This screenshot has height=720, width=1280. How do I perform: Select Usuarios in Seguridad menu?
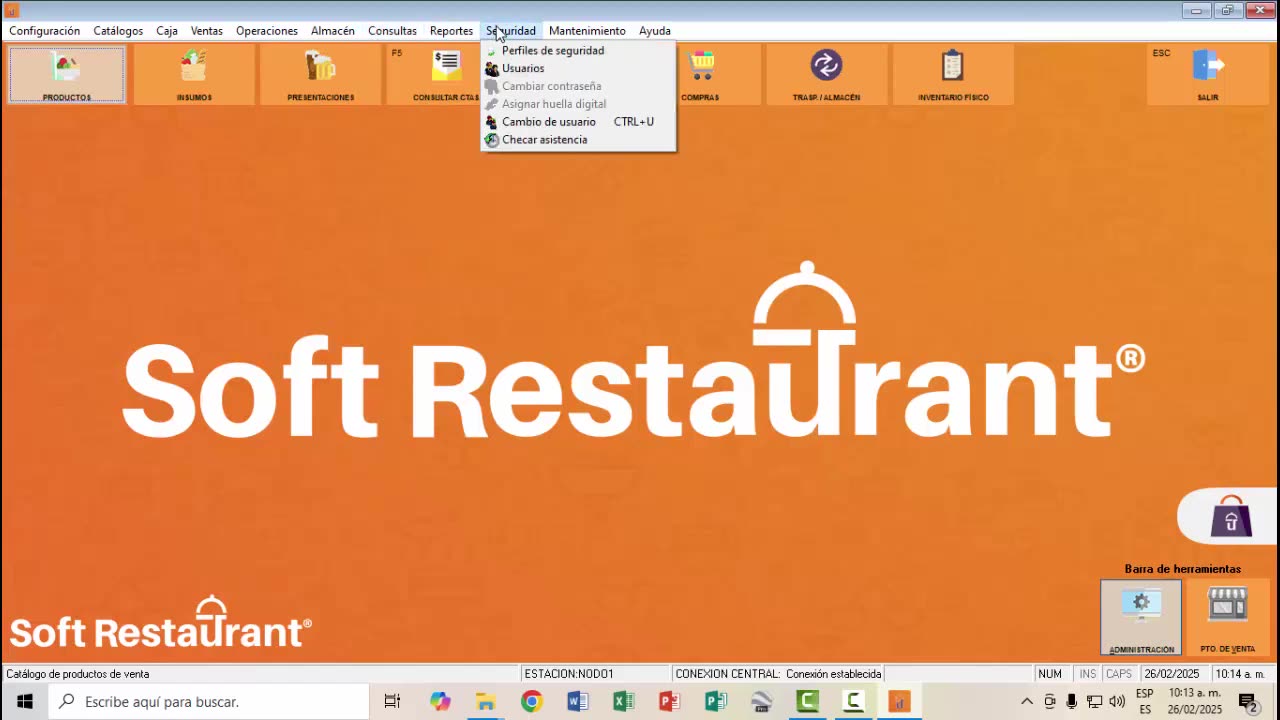(x=578, y=68)
